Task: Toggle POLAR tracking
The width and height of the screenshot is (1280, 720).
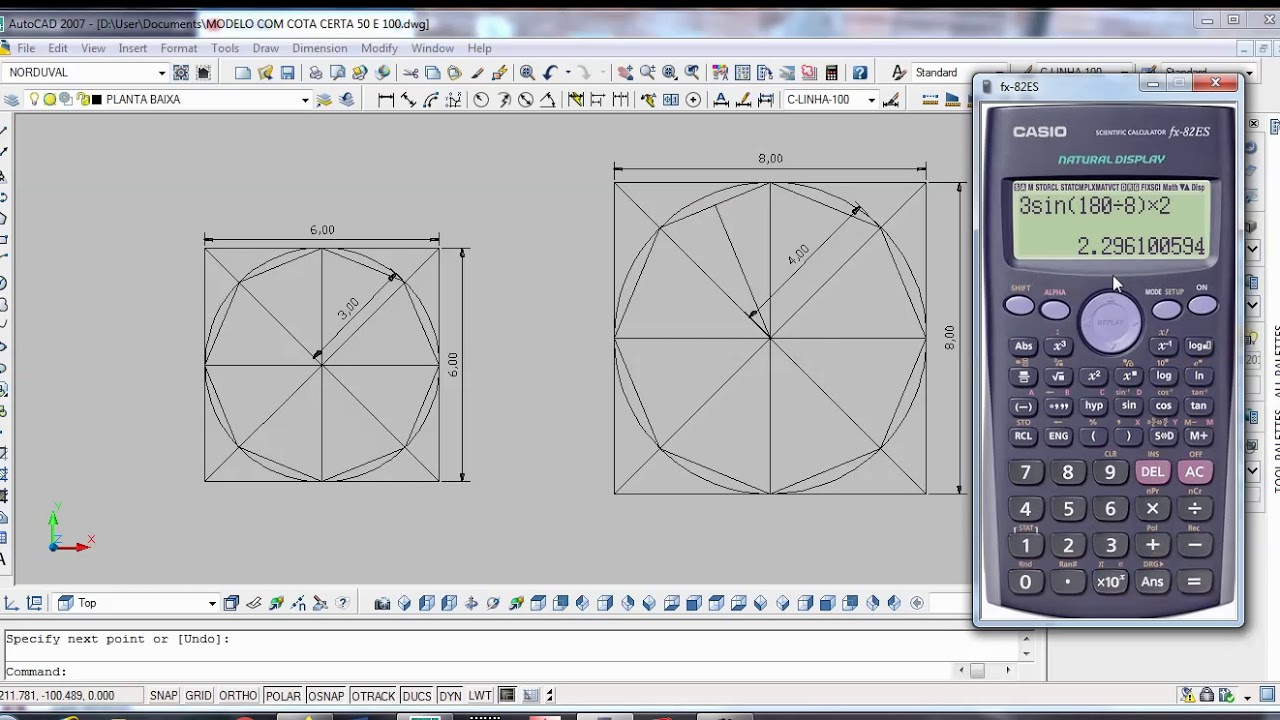Action: pyautogui.click(x=283, y=696)
